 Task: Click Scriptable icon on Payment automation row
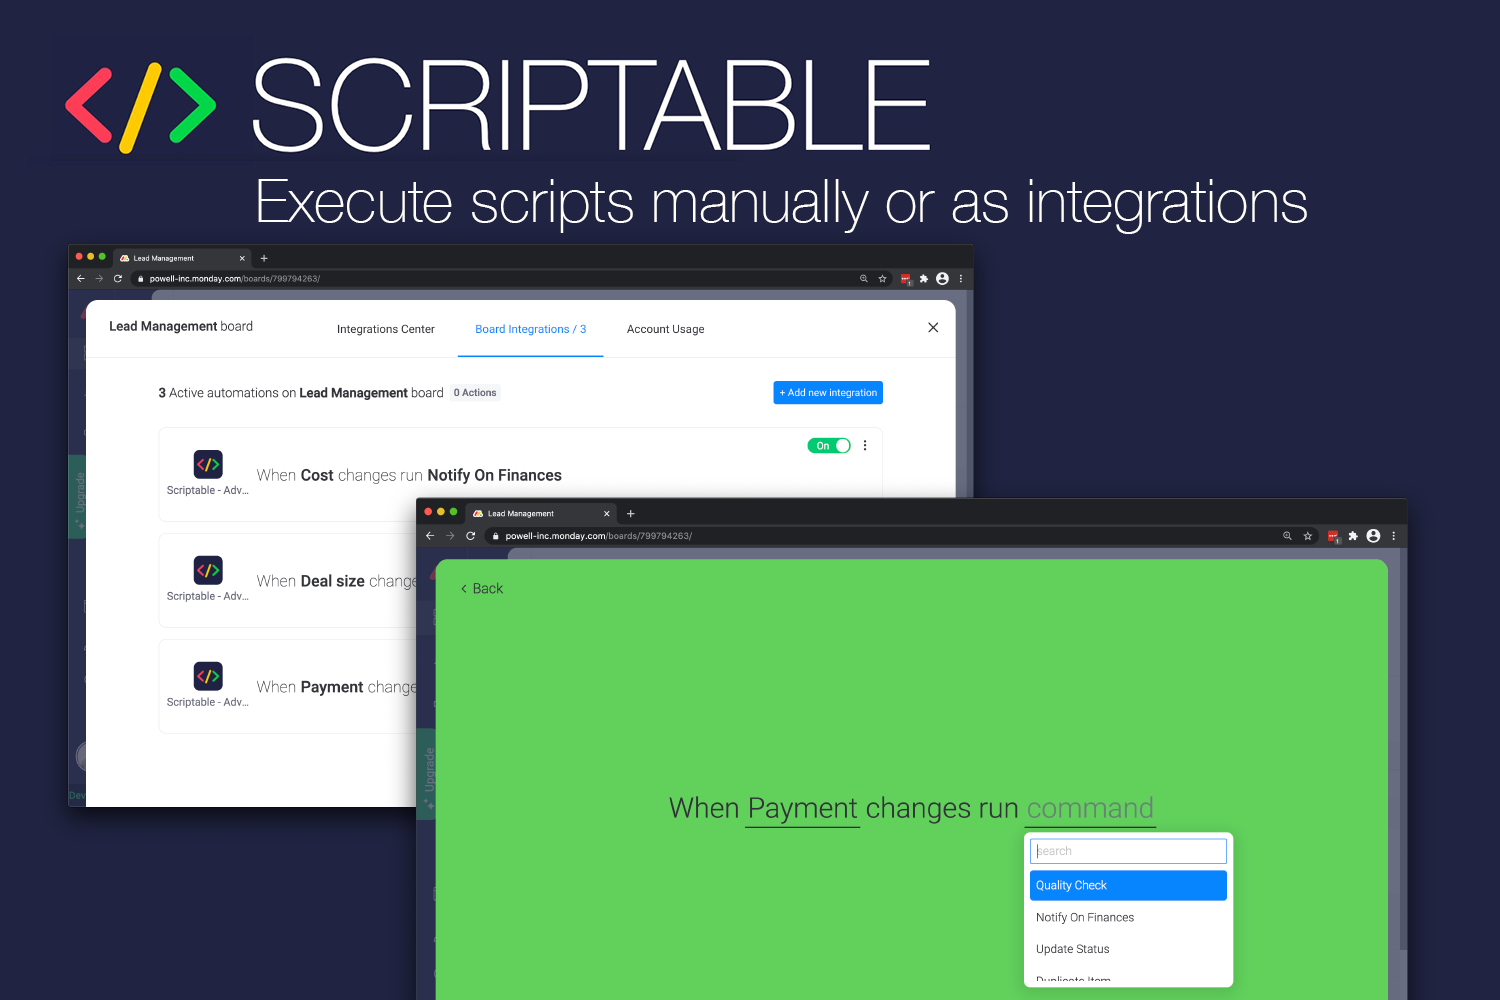click(208, 676)
